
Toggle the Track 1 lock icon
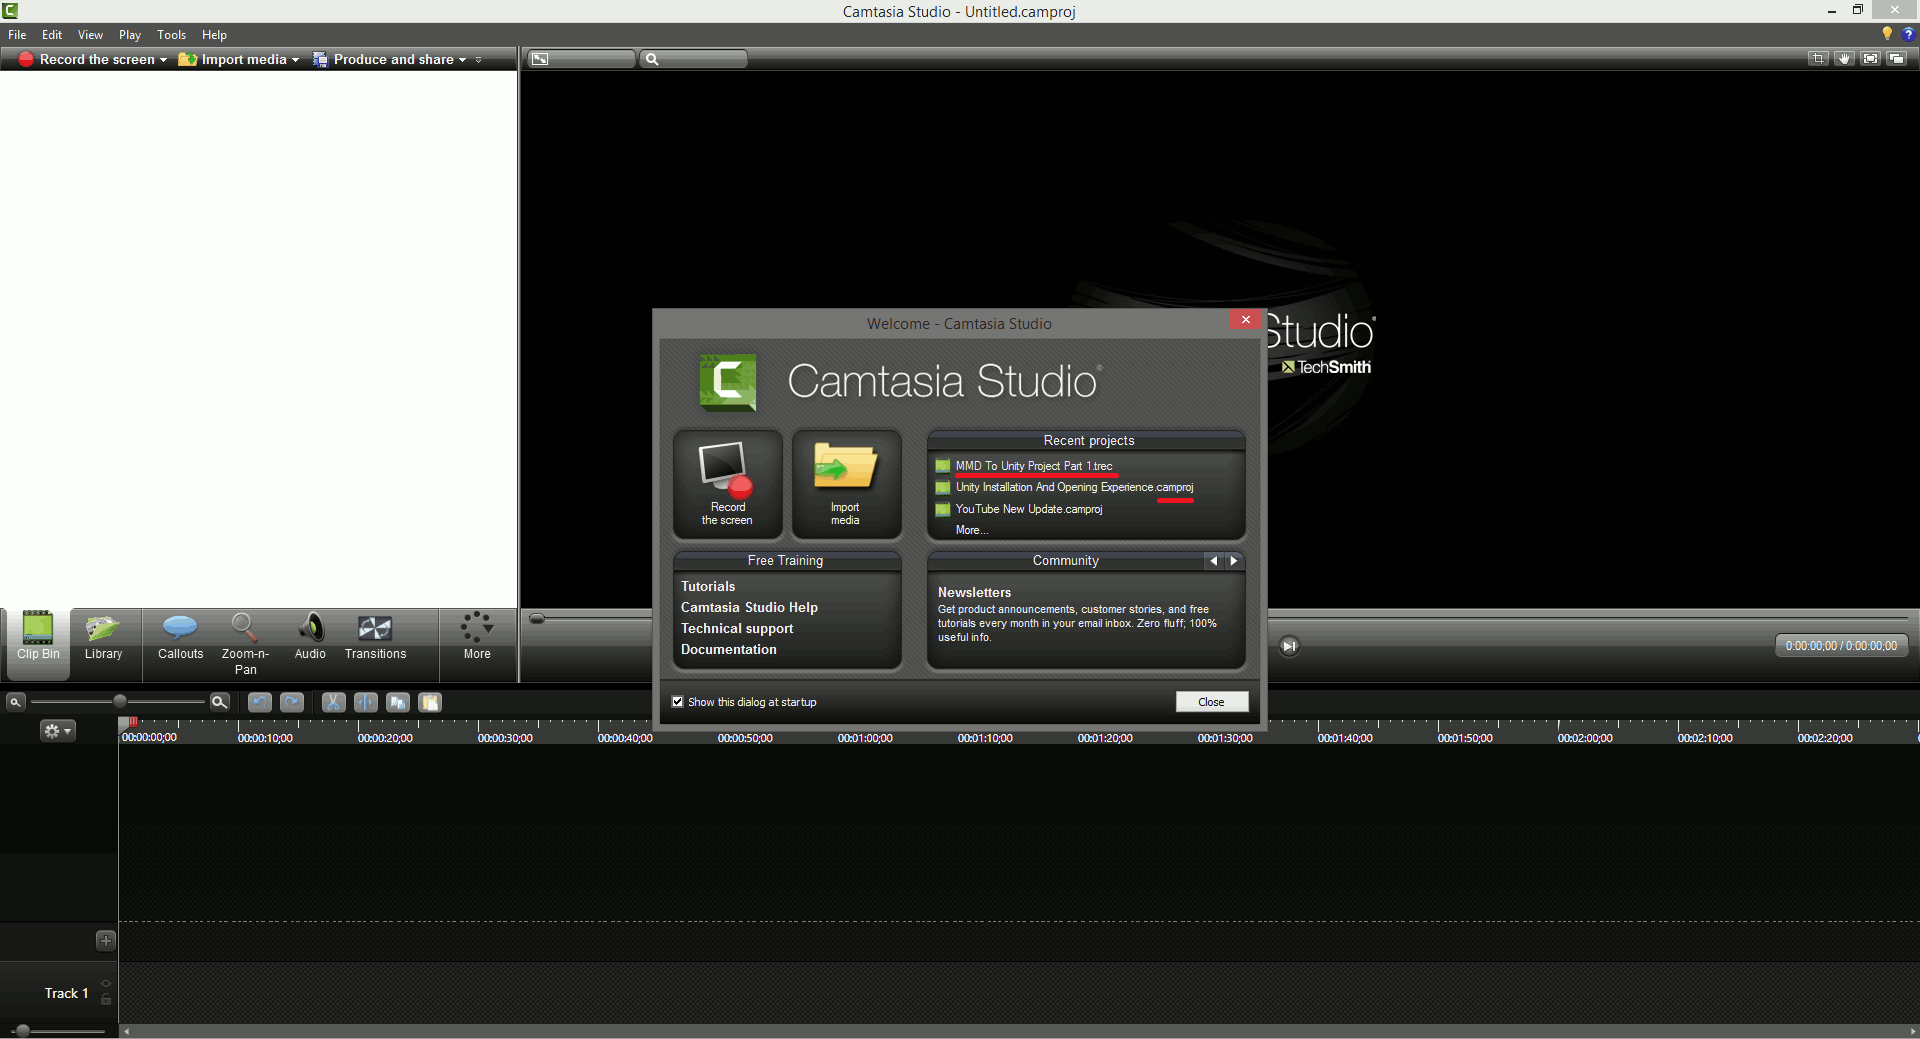[x=106, y=999]
